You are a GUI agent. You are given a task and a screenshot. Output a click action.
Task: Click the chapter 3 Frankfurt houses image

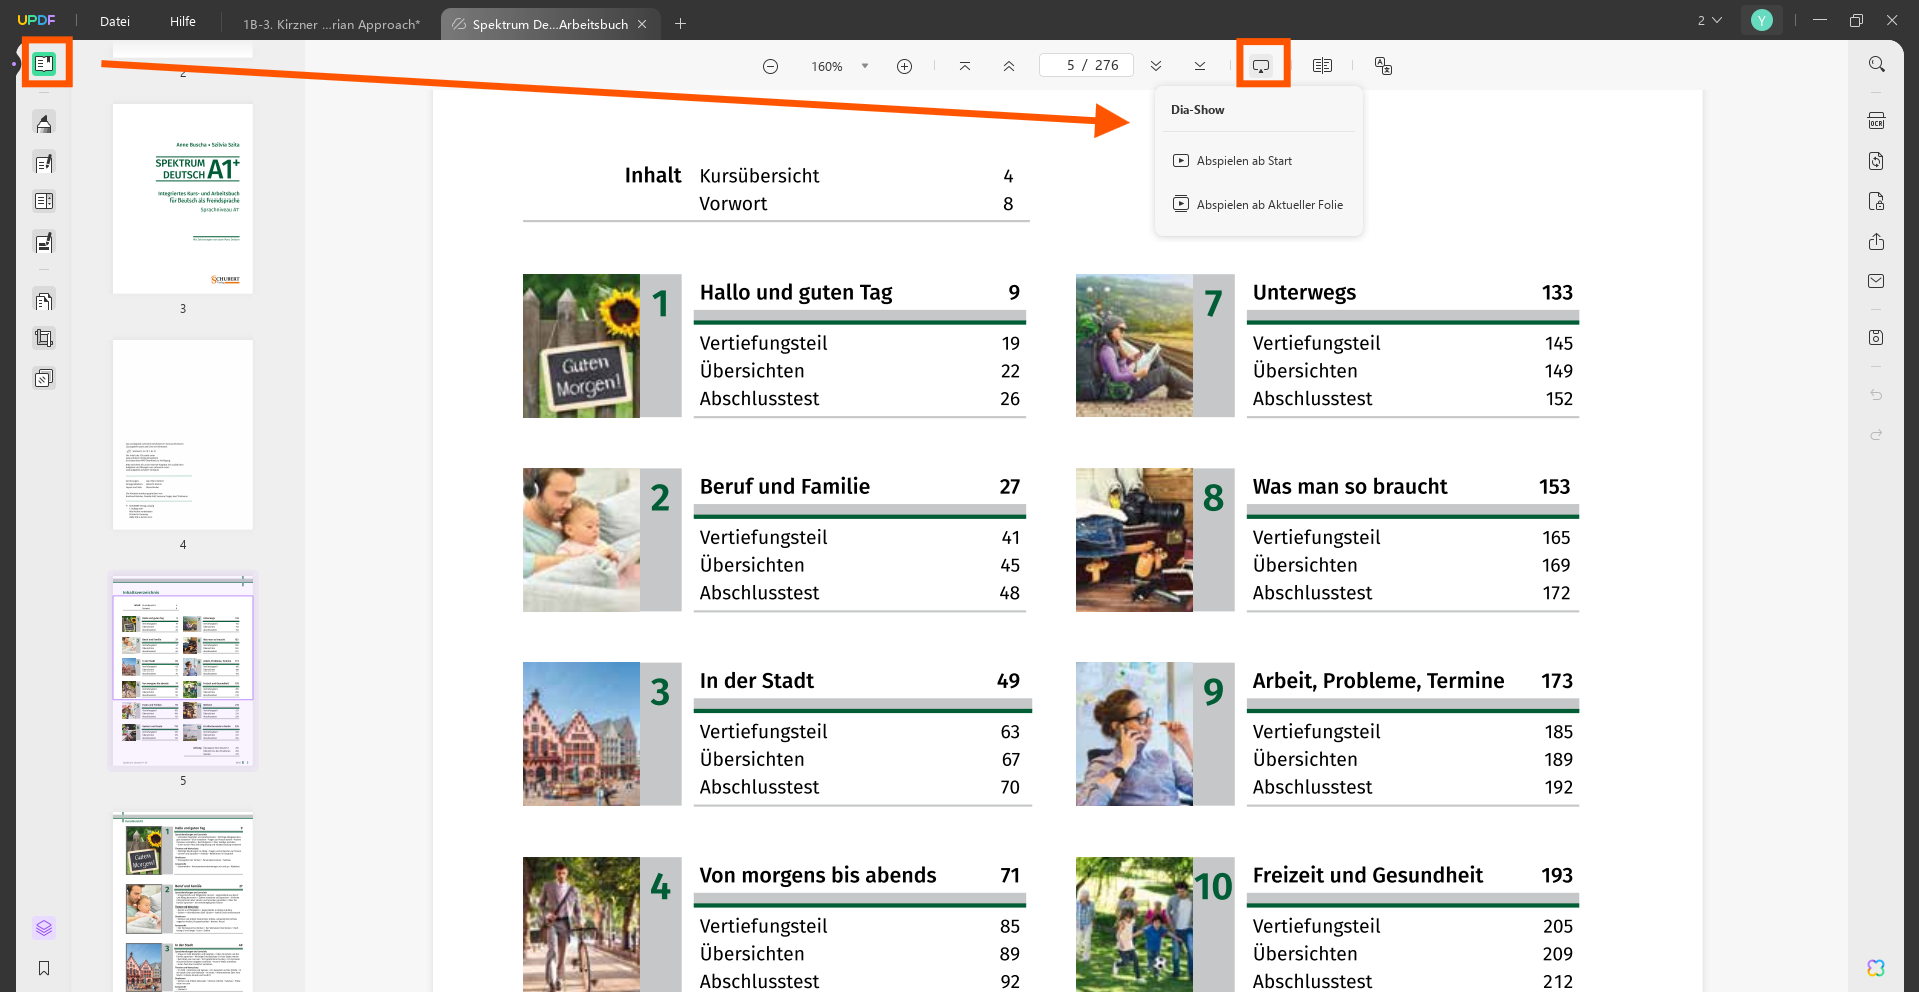(x=581, y=734)
